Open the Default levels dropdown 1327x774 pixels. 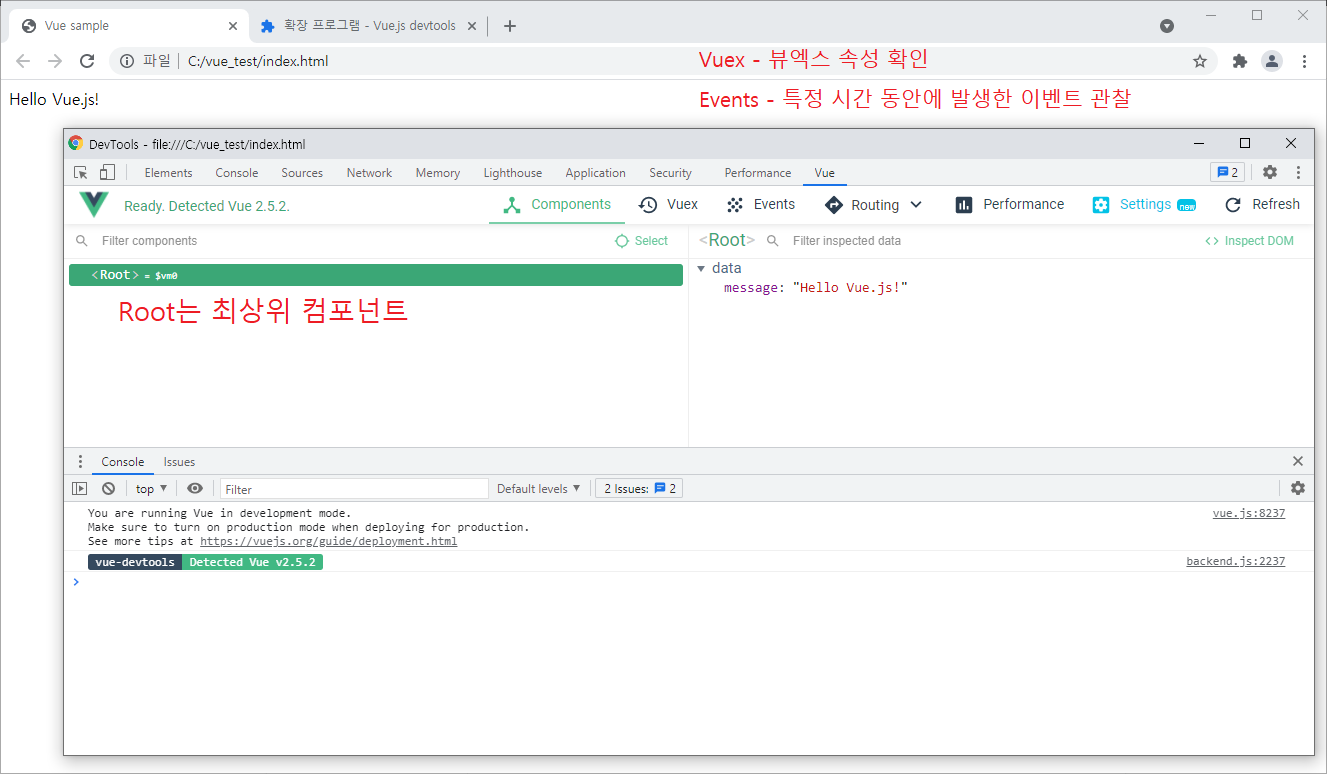point(538,489)
